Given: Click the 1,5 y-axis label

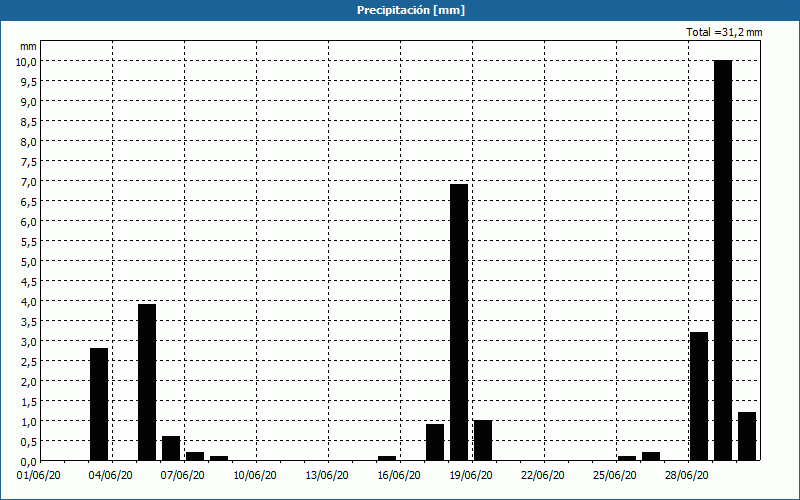Looking at the screenshot, I should click(29, 402).
